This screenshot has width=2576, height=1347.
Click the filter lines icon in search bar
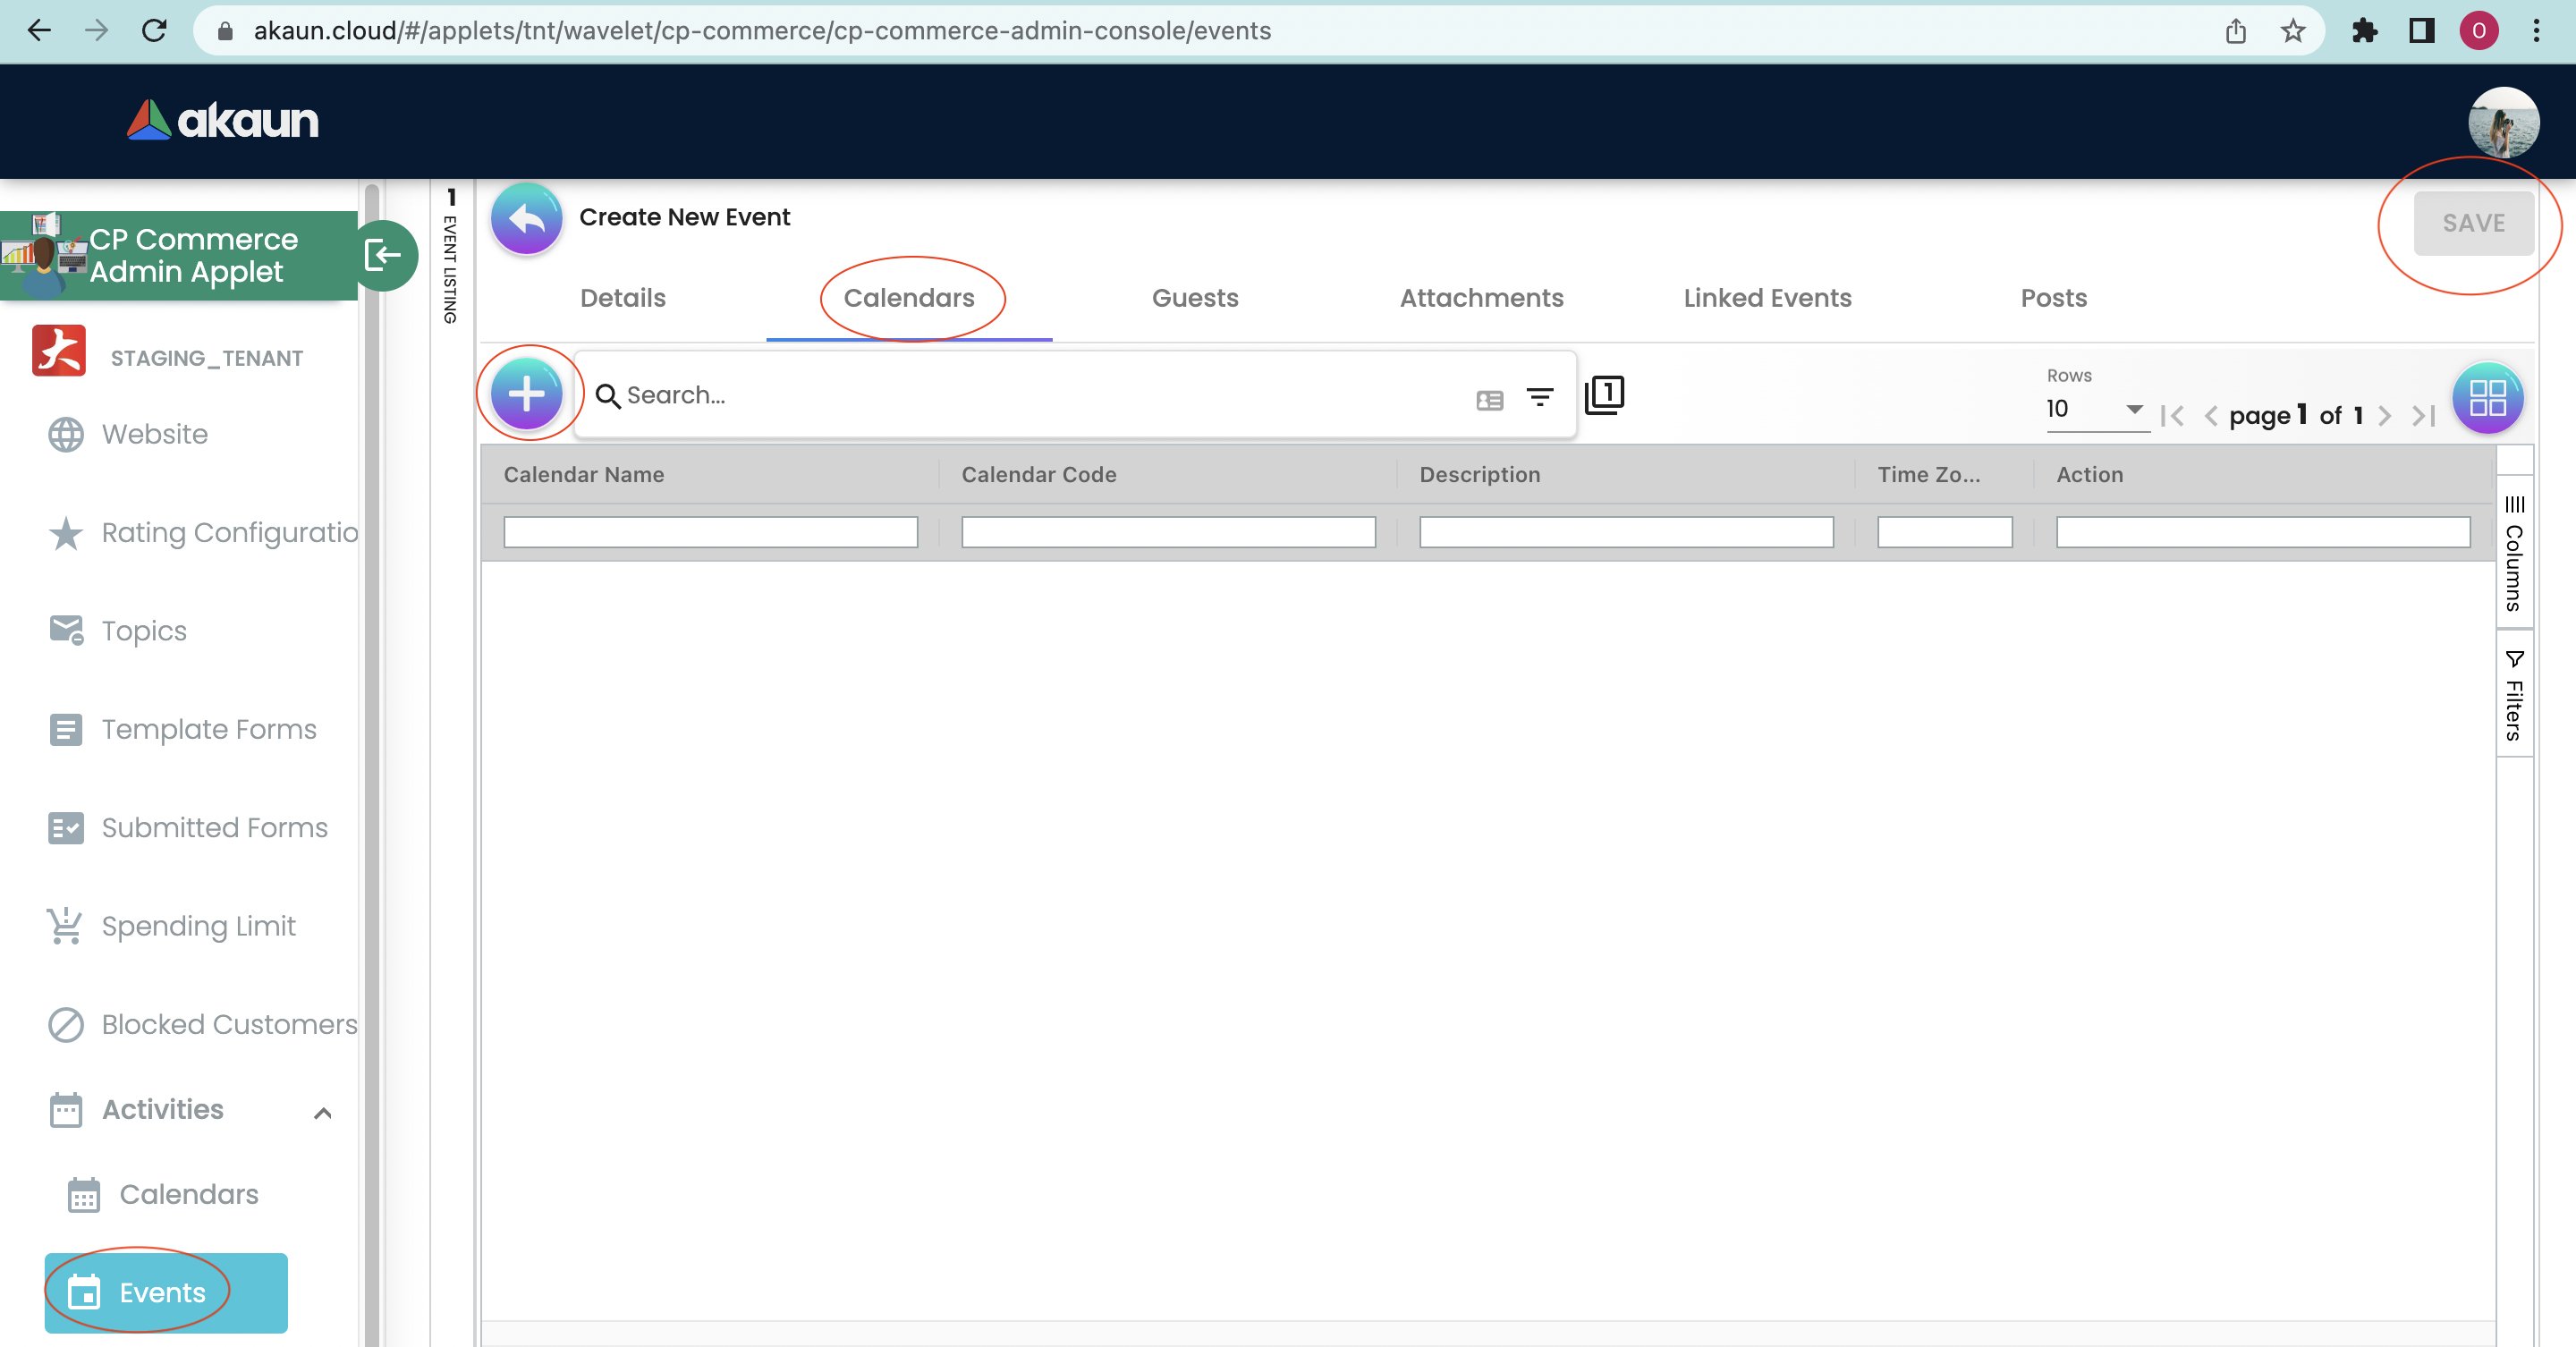1539,397
